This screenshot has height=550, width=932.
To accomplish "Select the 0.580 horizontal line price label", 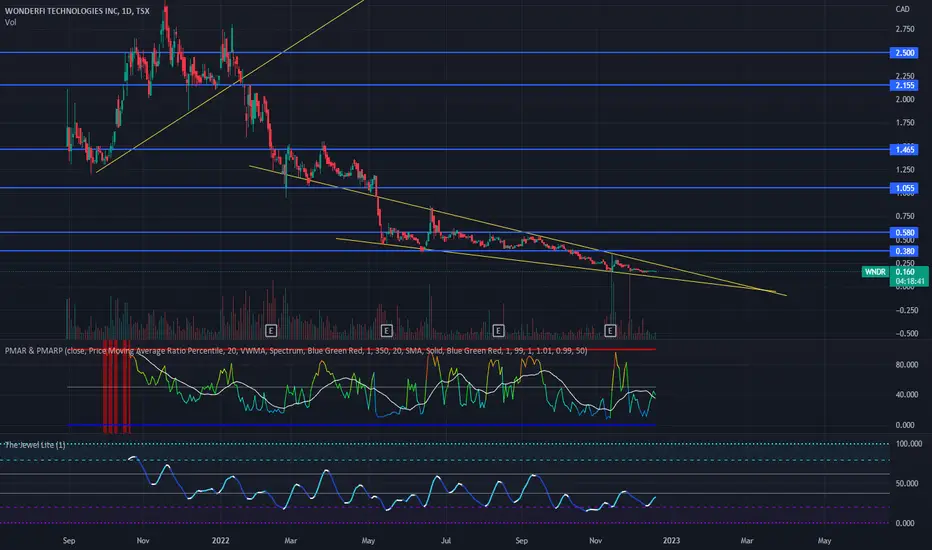I will 904,232.
